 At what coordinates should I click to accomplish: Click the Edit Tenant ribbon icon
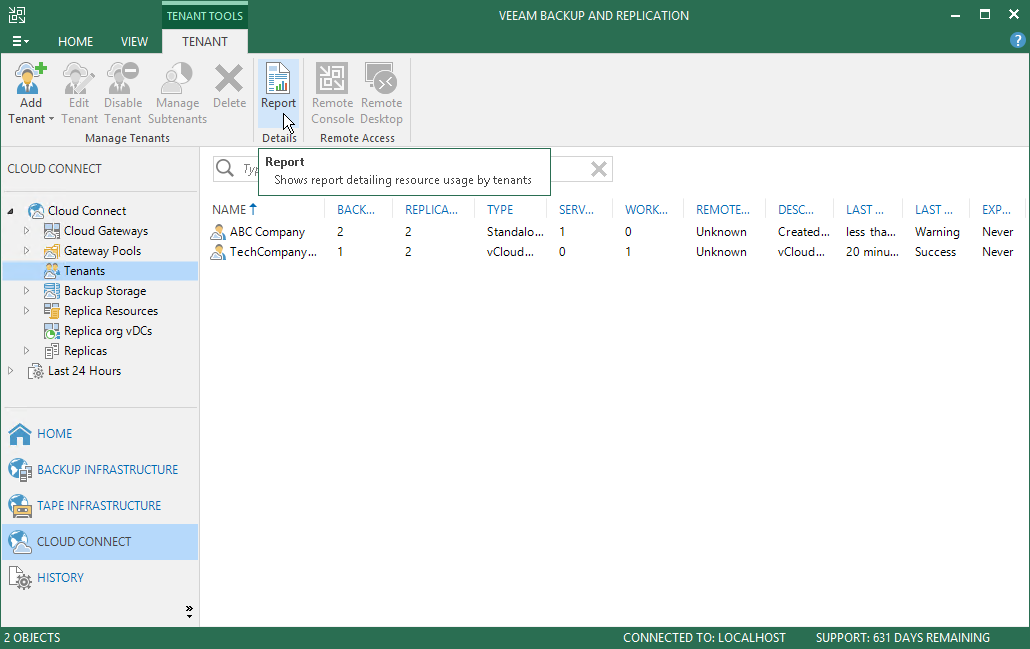79,79
